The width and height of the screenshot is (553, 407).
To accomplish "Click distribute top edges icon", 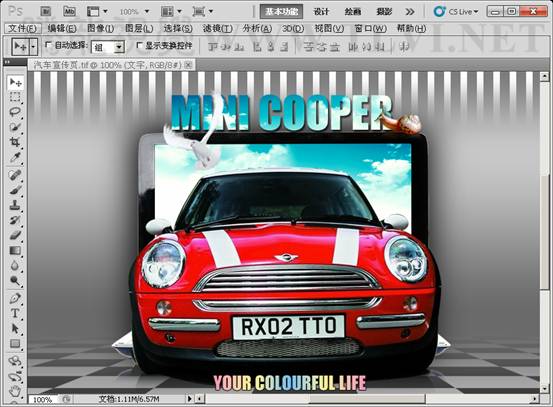I will 309,47.
